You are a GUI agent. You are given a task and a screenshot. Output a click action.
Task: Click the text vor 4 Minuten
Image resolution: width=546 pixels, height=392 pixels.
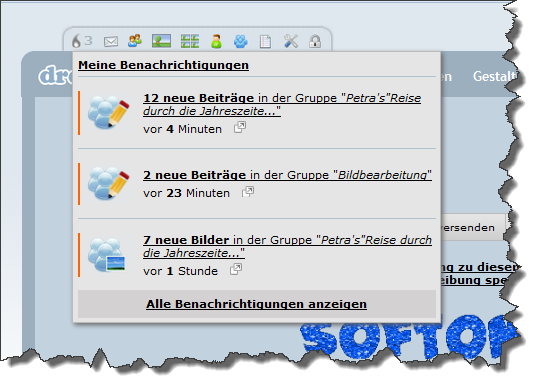tap(182, 129)
